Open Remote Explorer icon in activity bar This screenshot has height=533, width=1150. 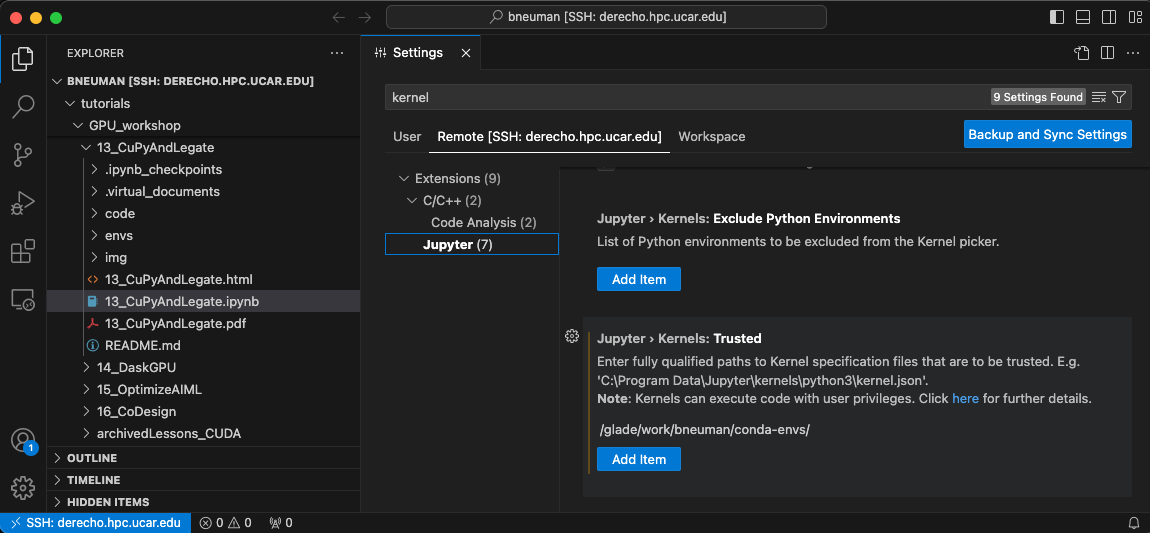pos(23,299)
